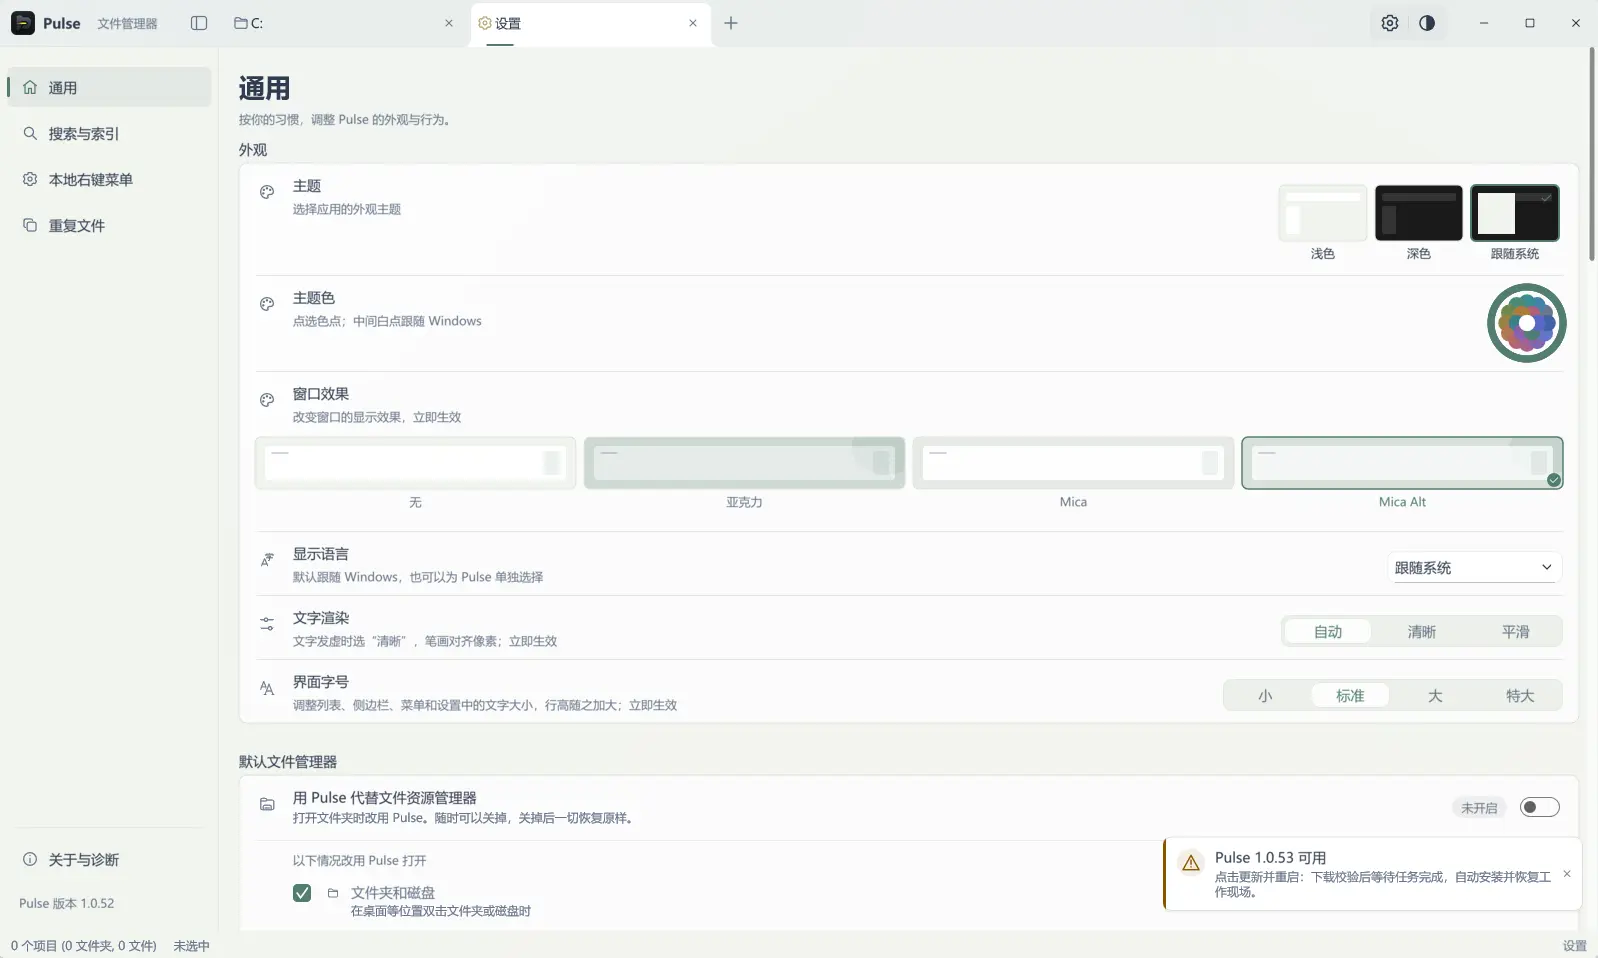Open 关于与诊断 page

pyautogui.click(x=110, y=859)
